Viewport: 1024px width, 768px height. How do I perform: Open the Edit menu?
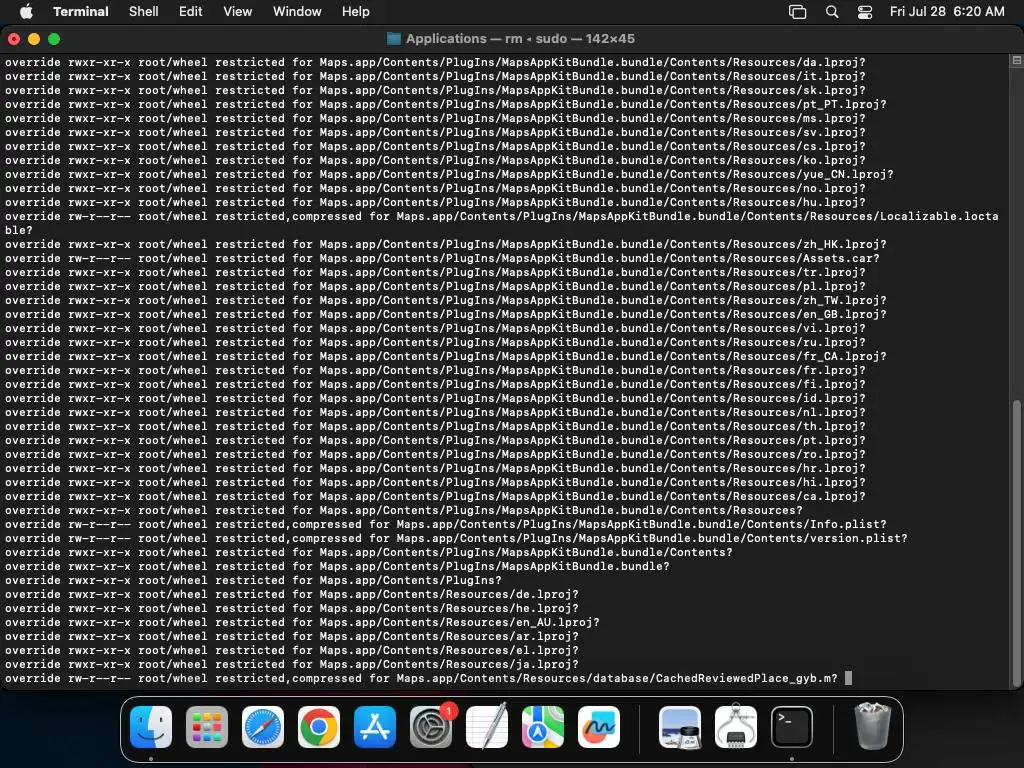(x=190, y=11)
